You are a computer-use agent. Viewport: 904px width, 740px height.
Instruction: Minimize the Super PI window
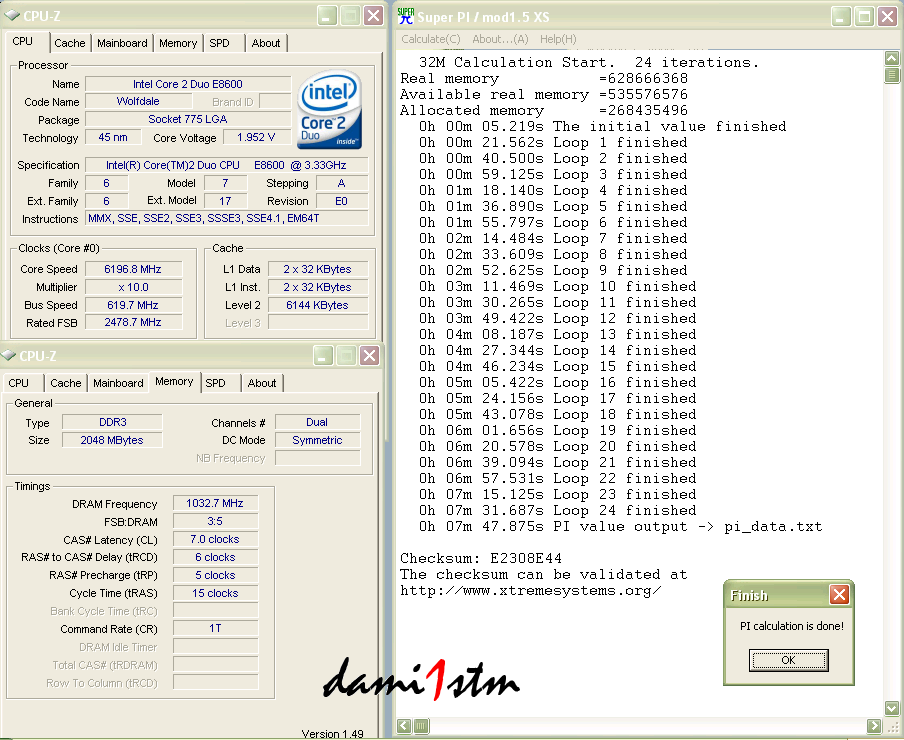coord(841,17)
